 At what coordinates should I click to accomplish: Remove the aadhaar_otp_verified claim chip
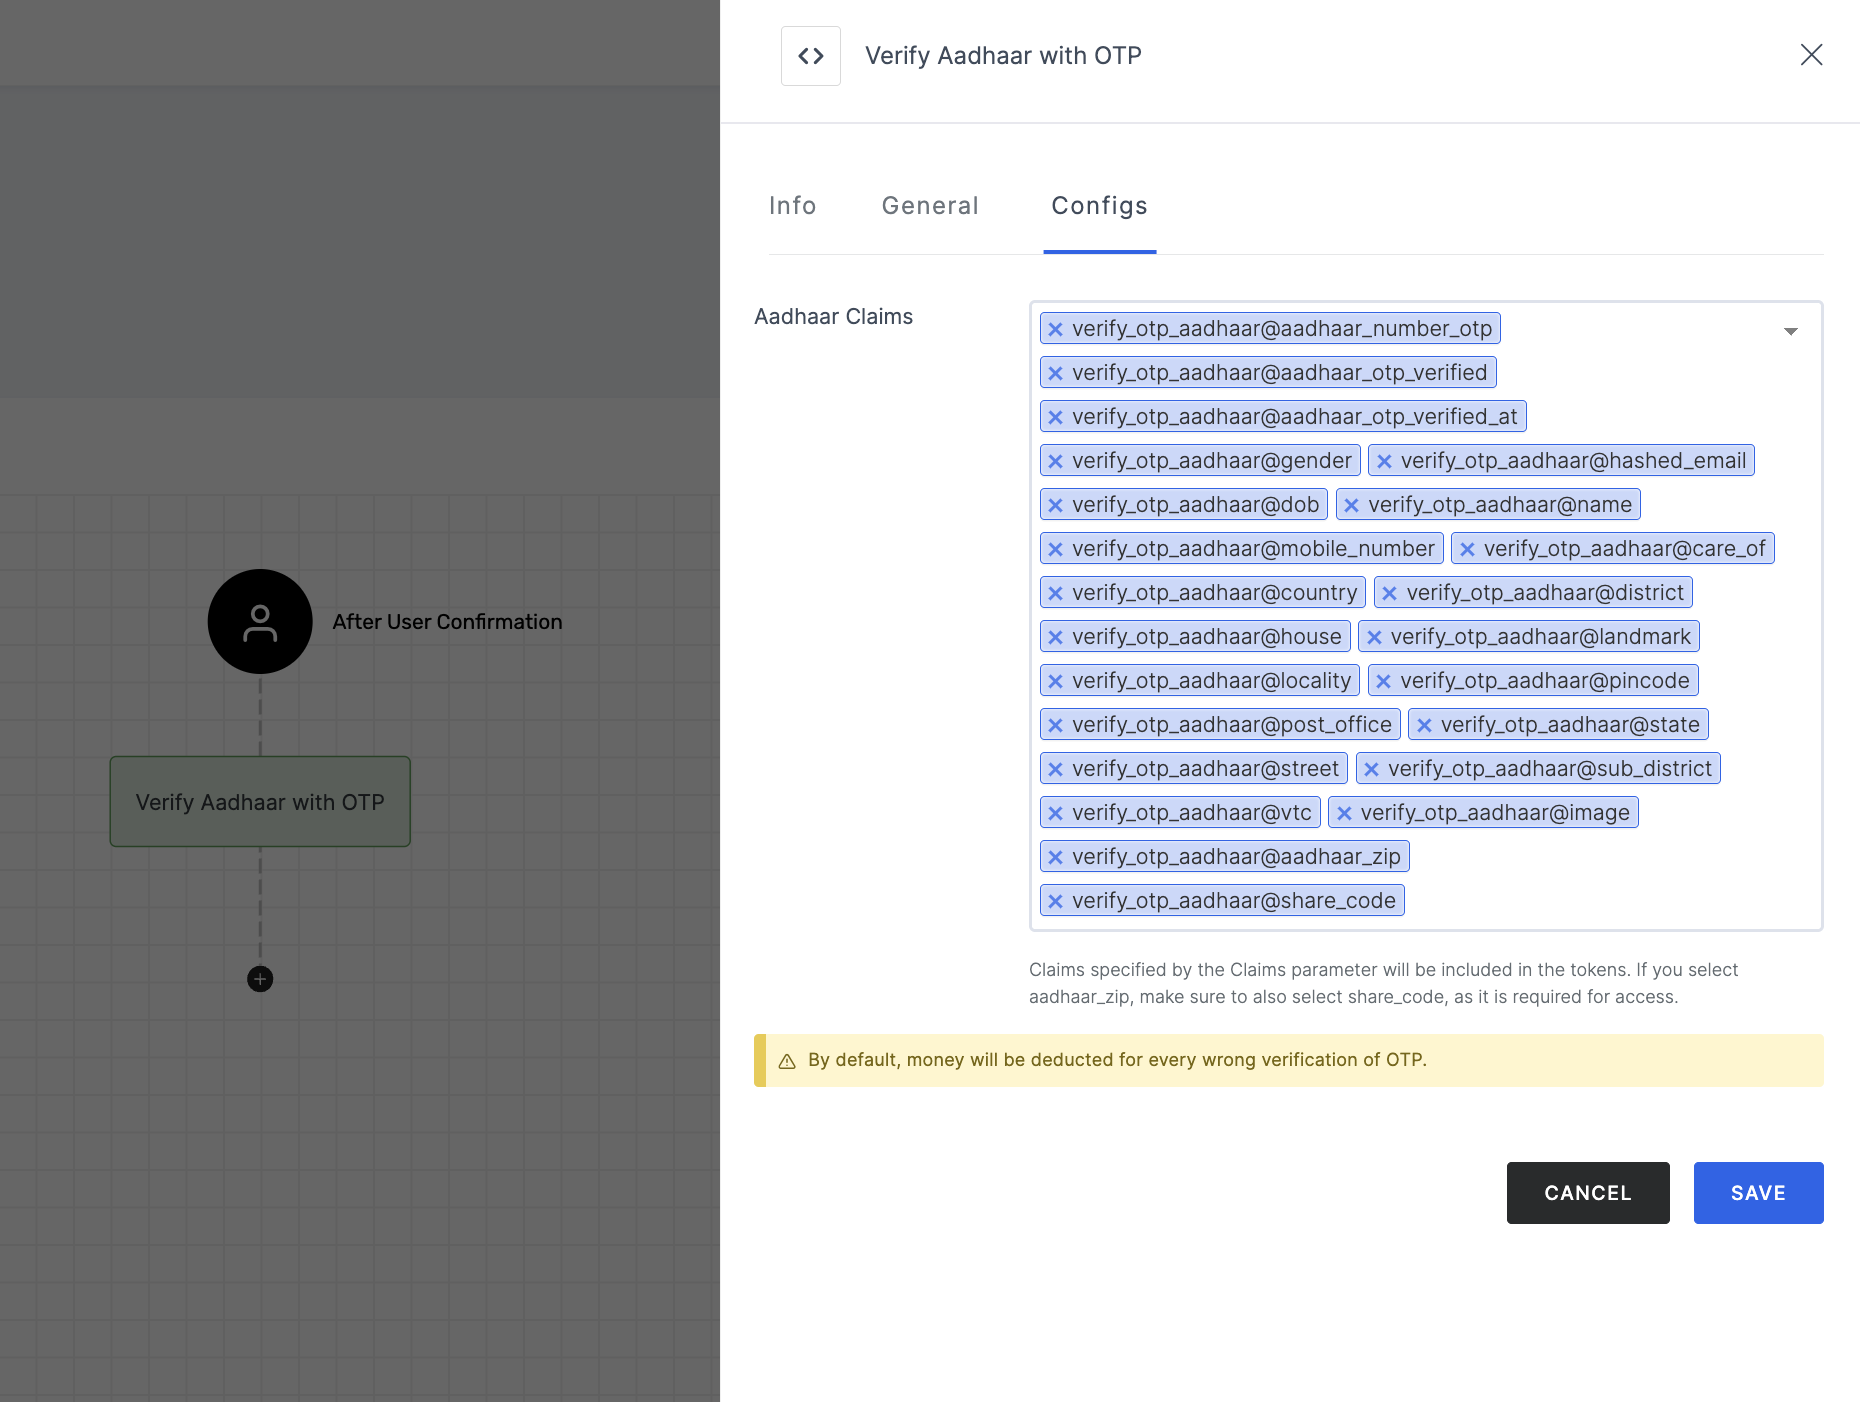point(1055,373)
